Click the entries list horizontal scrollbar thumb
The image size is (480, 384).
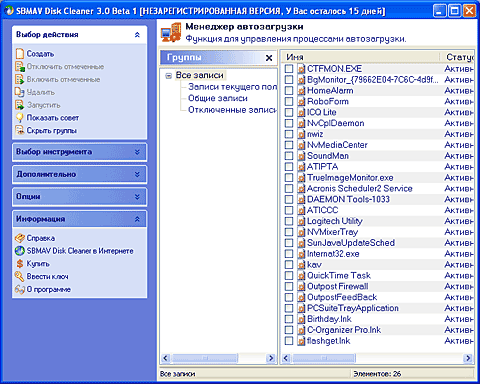click(324, 358)
